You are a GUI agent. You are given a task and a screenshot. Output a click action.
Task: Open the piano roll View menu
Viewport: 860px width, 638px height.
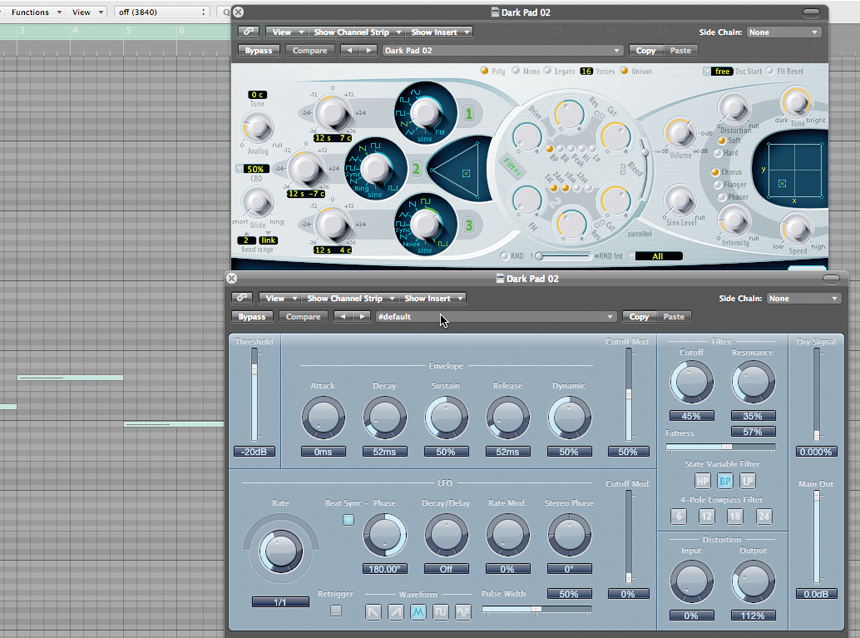(x=86, y=12)
